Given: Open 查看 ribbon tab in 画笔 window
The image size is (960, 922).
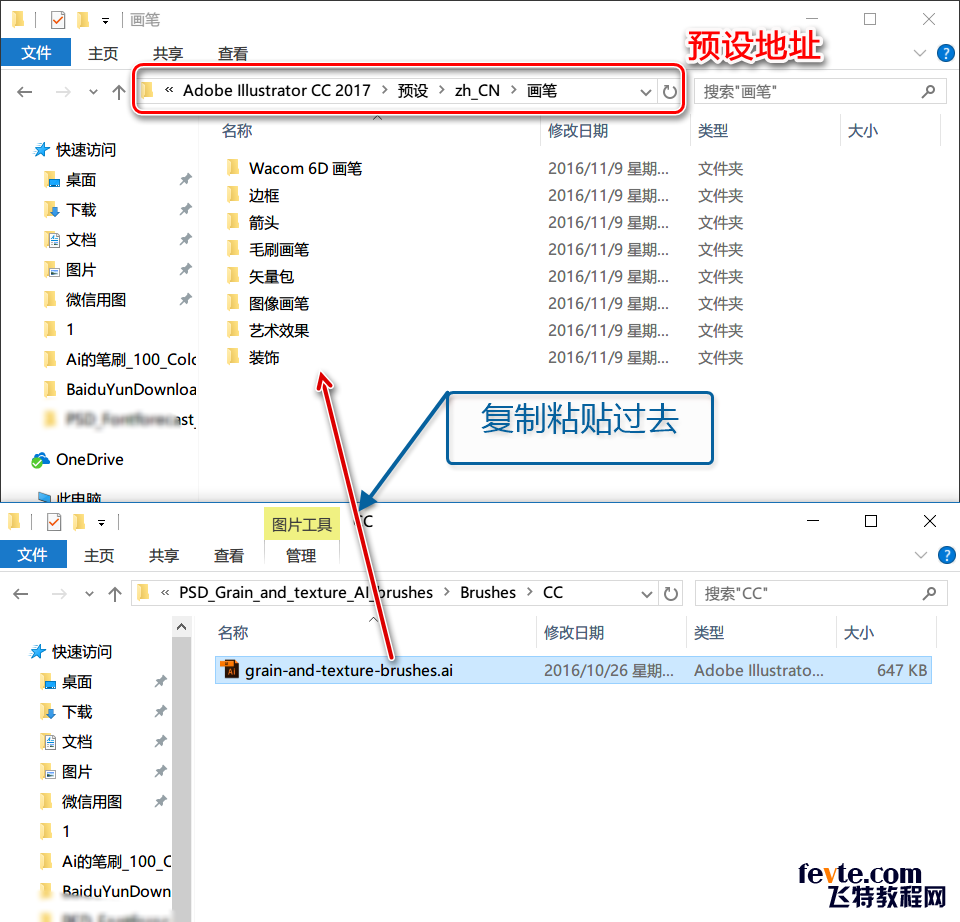Looking at the screenshot, I should pos(233,54).
